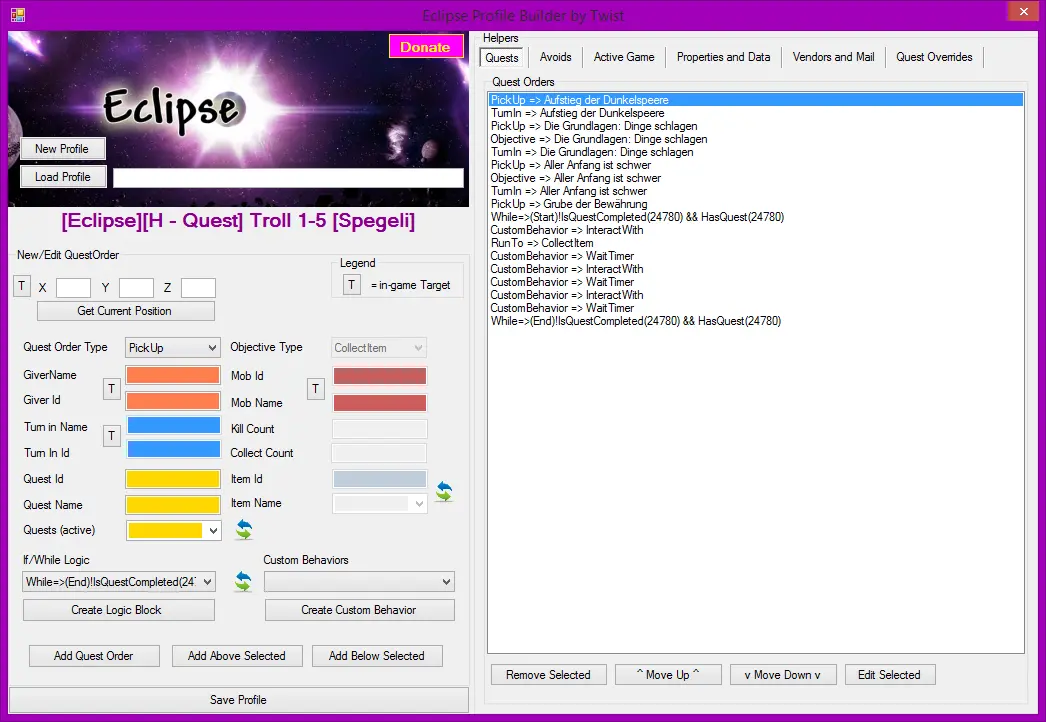This screenshot has height=722, width=1046.
Task: Click the refresh icon beside If/While Logic dropdown
Action: (x=242, y=581)
